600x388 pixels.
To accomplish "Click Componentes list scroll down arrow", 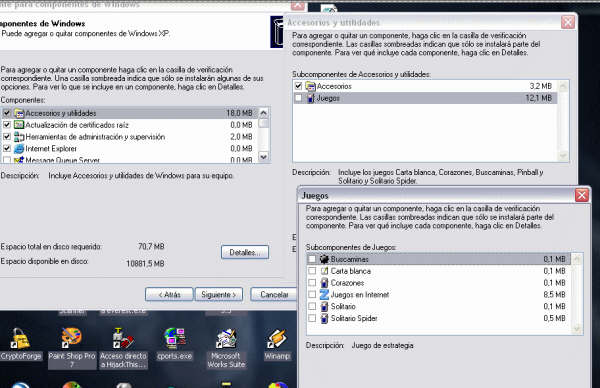I will click(263, 157).
